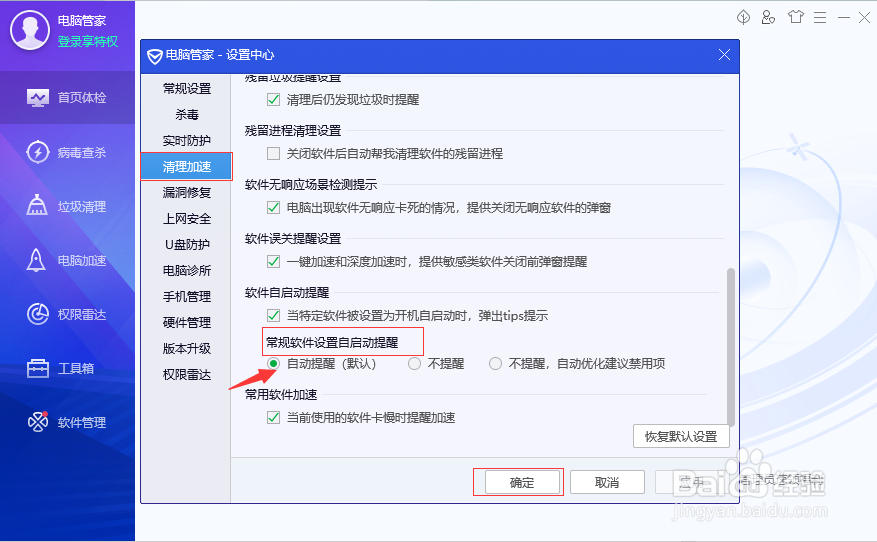Toggle 电脑出现软件无响应卡死 popup checkbox
The image size is (877, 542).
pos(274,208)
